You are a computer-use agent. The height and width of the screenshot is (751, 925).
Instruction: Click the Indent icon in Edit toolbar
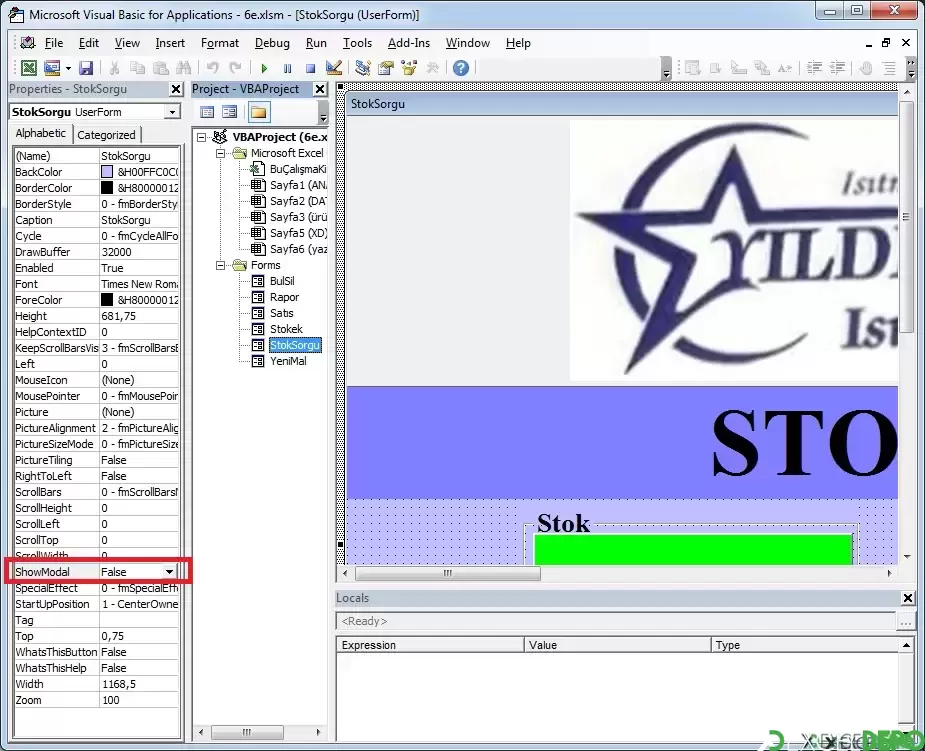click(814, 68)
